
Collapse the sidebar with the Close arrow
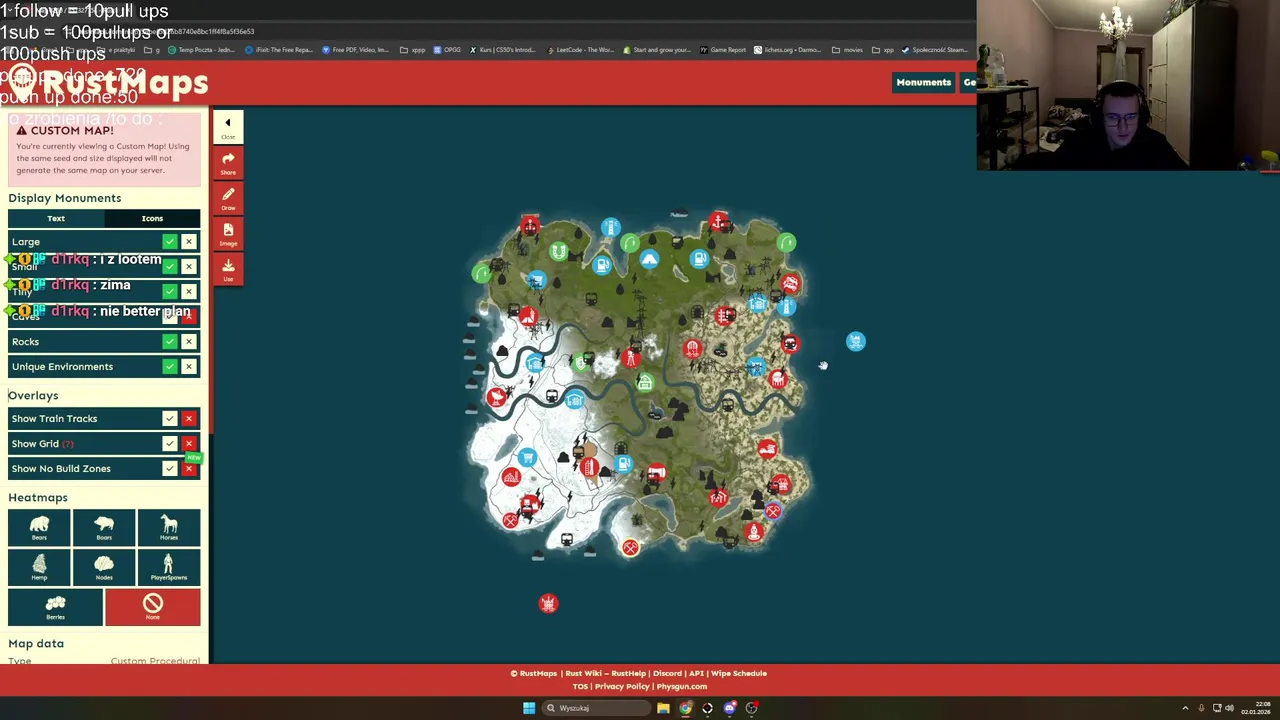pos(228,127)
